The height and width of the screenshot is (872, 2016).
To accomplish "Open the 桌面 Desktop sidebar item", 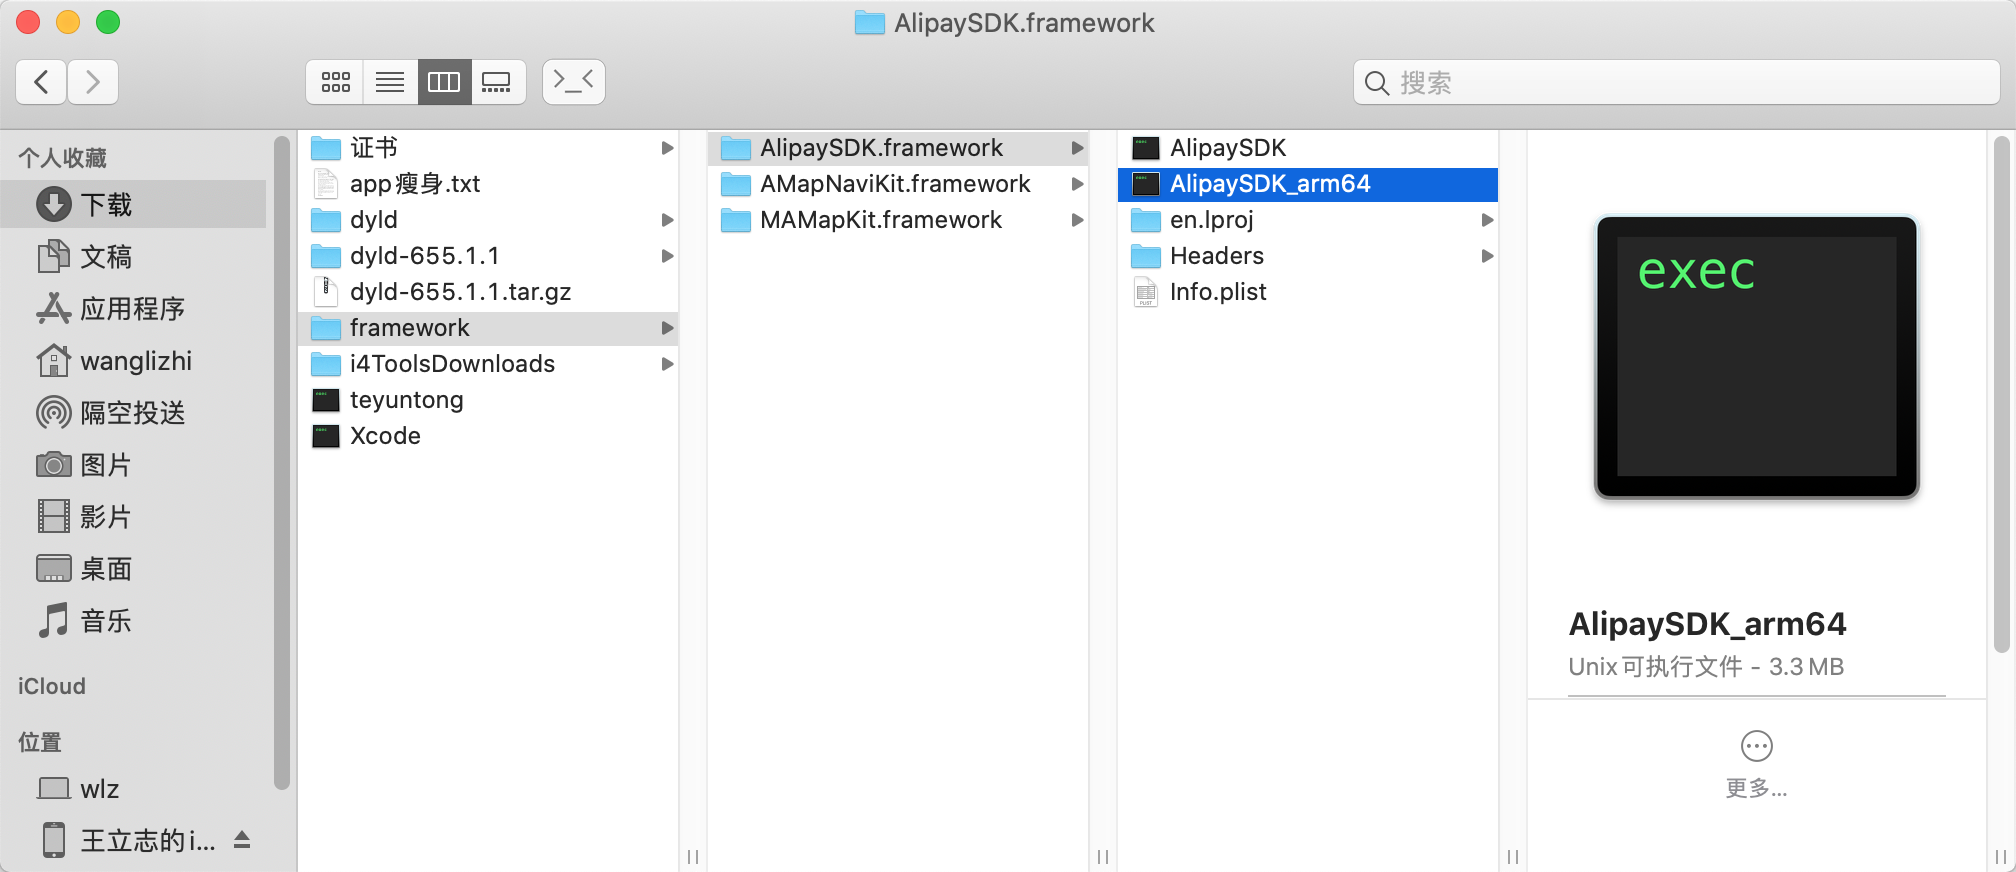I will pos(105,569).
